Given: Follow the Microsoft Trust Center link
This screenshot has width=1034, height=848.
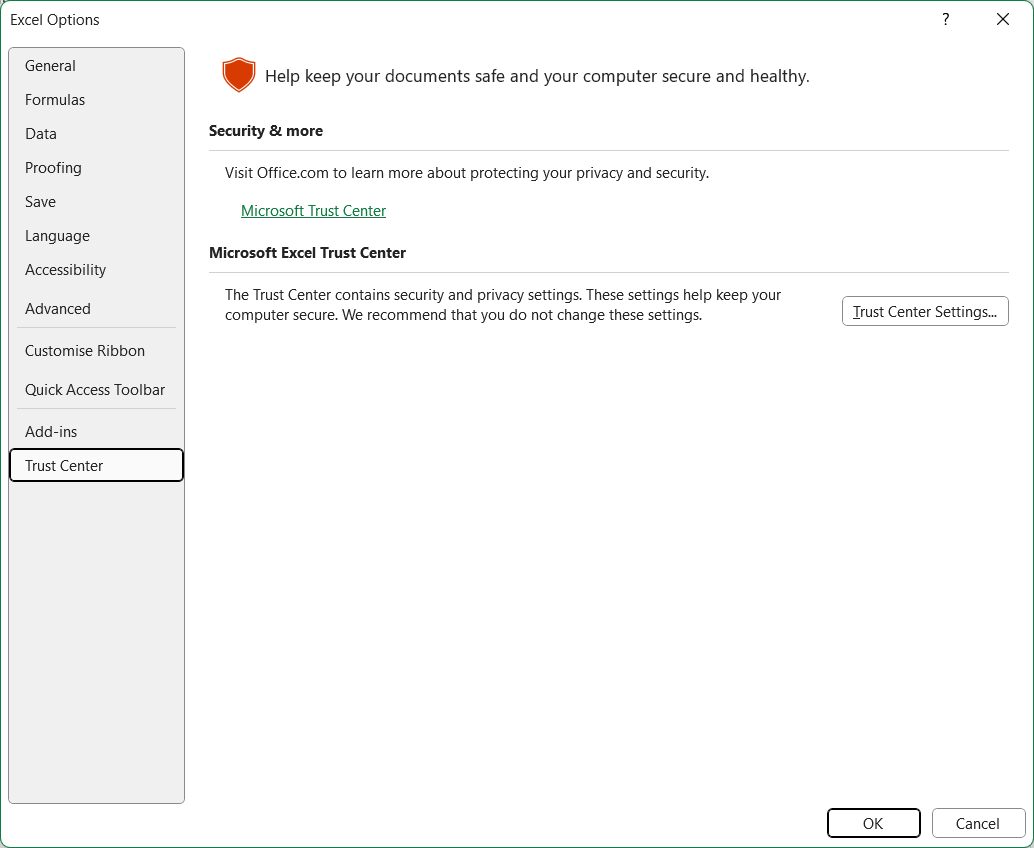Looking at the screenshot, I should tap(313, 211).
